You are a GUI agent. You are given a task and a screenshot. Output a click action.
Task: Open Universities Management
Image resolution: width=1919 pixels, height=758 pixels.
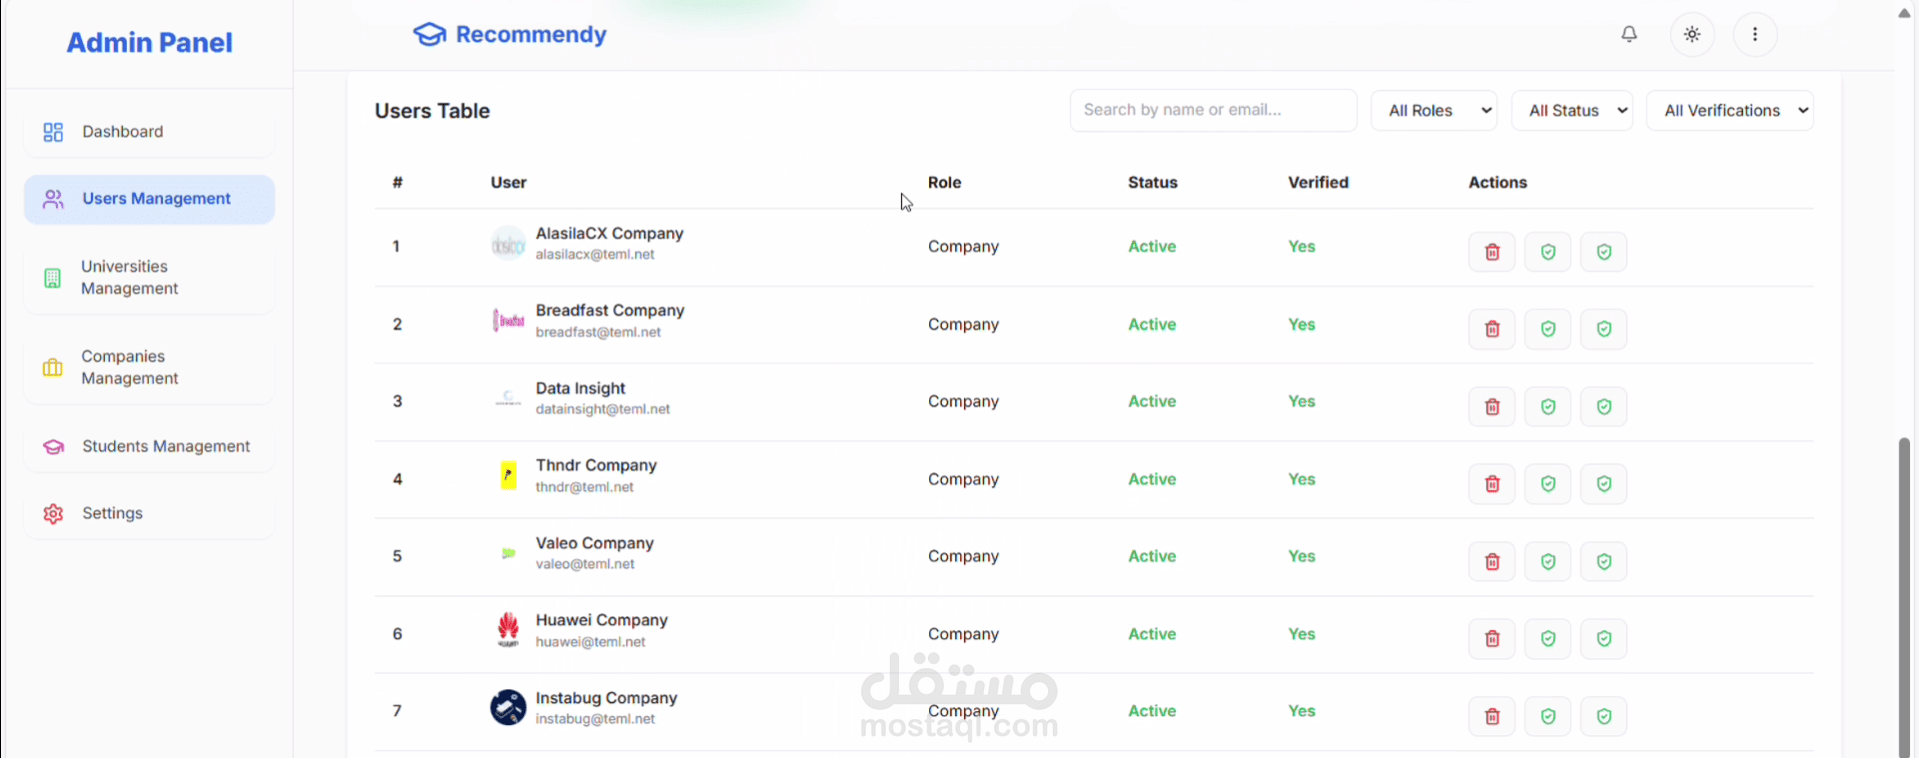click(149, 278)
